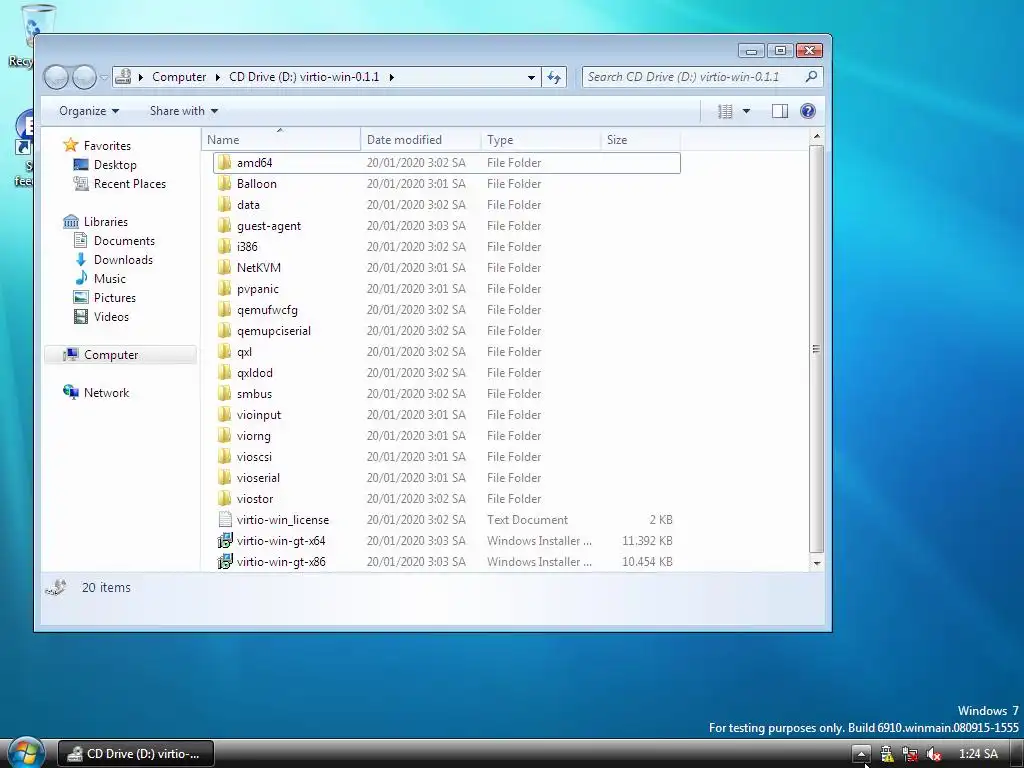
Task: Select the virtio-win-gt-x64 installer icon
Action: 225,540
